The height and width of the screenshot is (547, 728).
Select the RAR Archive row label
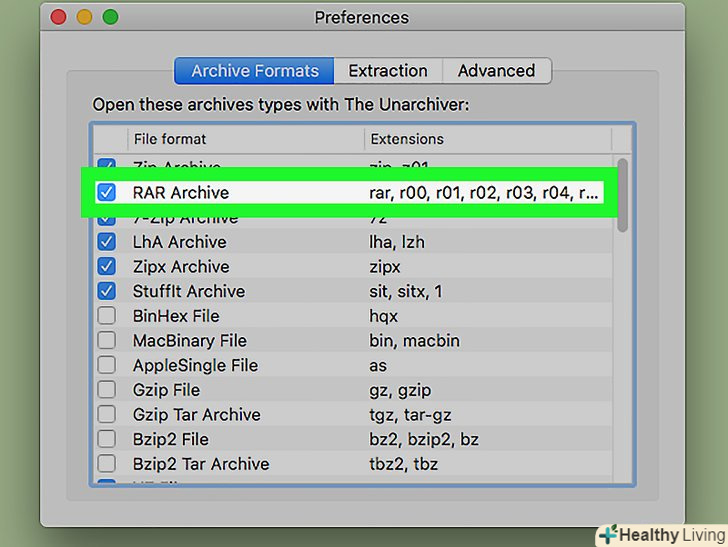click(181, 193)
